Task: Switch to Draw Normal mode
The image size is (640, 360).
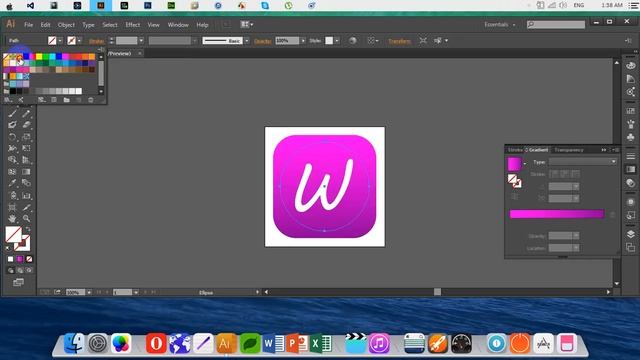Action: pyautogui.click(x=11, y=270)
